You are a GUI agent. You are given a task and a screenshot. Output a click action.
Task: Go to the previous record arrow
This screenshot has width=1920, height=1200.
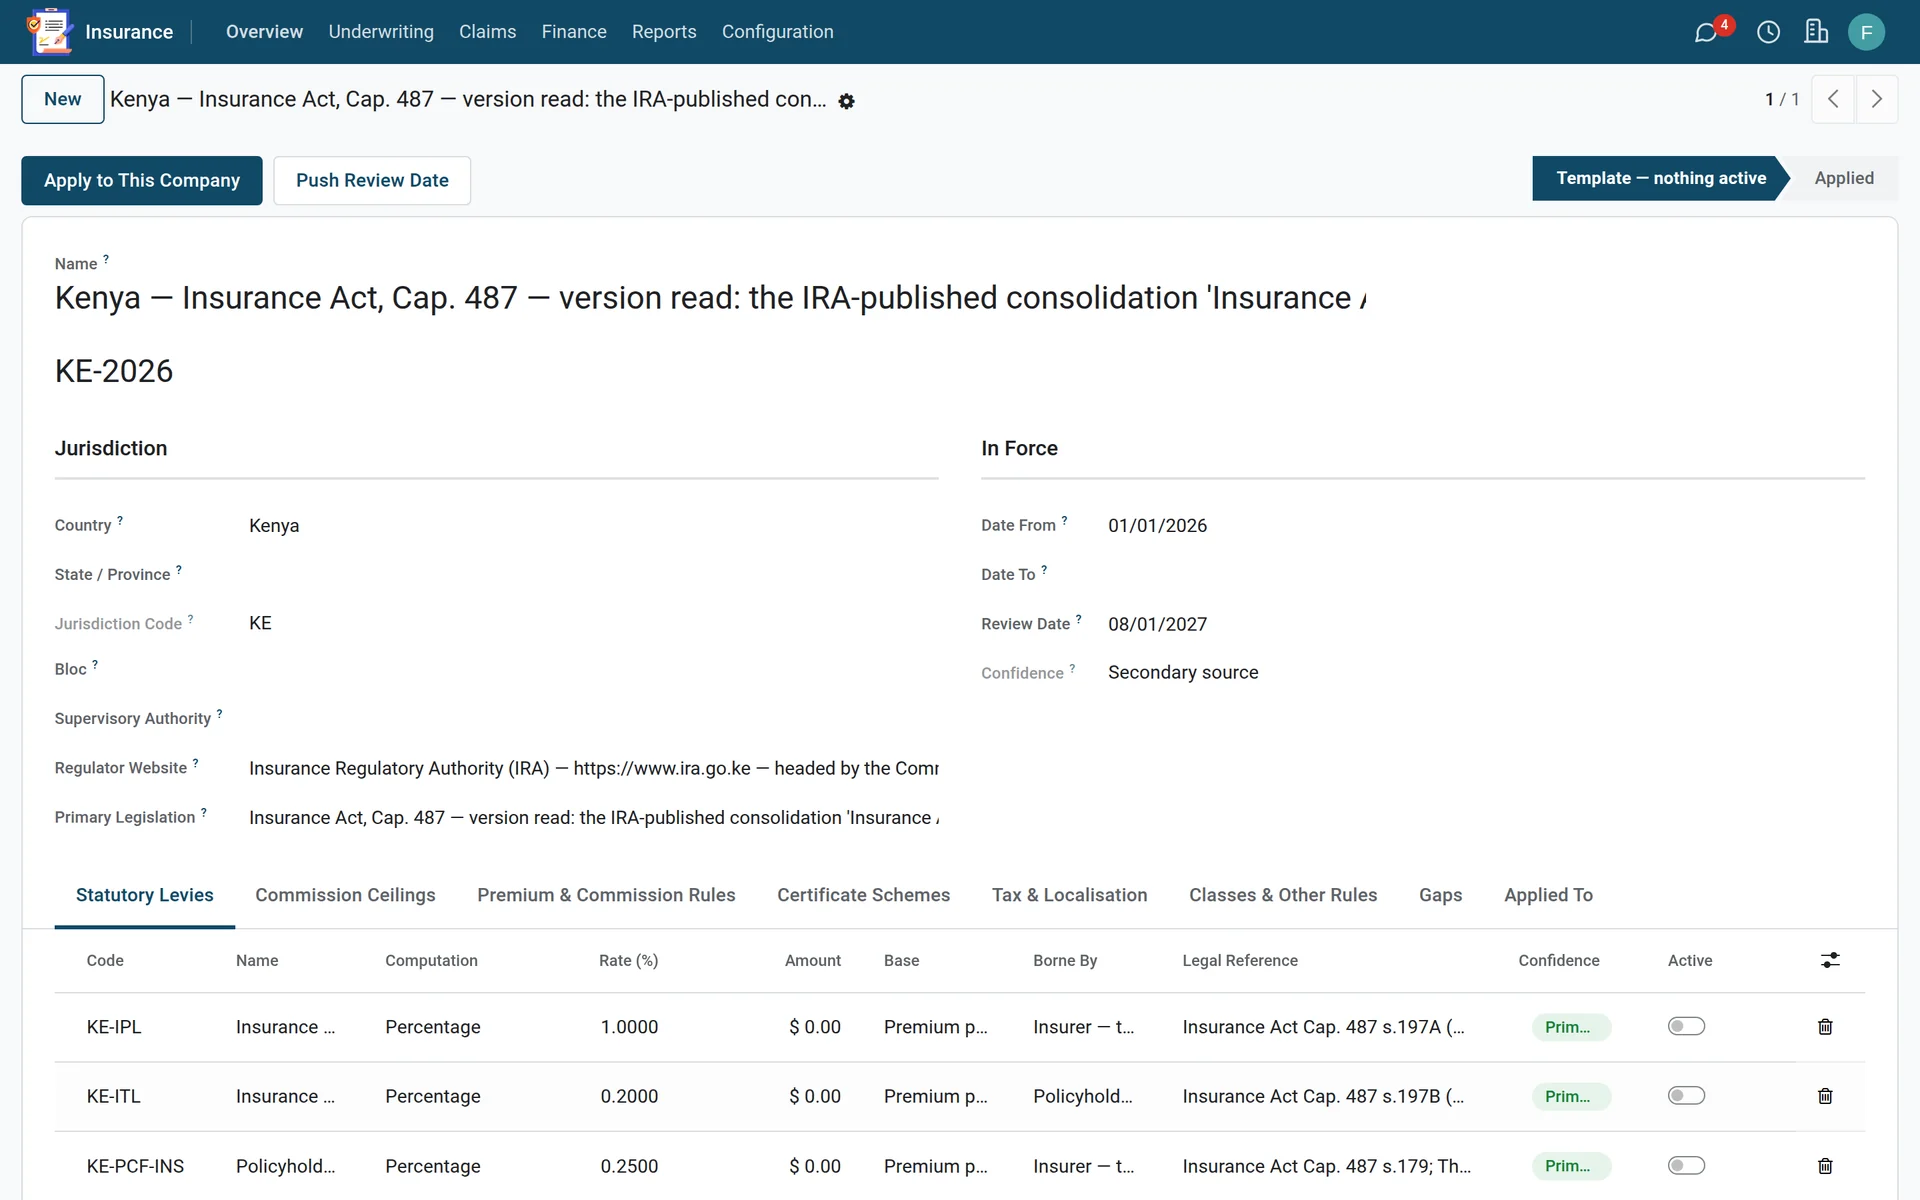coord(1833,99)
